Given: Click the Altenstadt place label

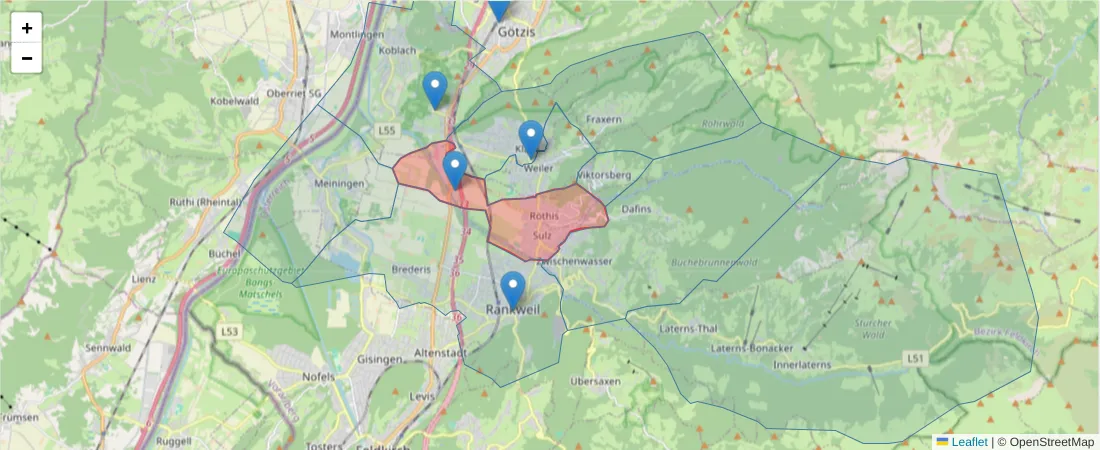Looking at the screenshot, I should coord(441,352).
